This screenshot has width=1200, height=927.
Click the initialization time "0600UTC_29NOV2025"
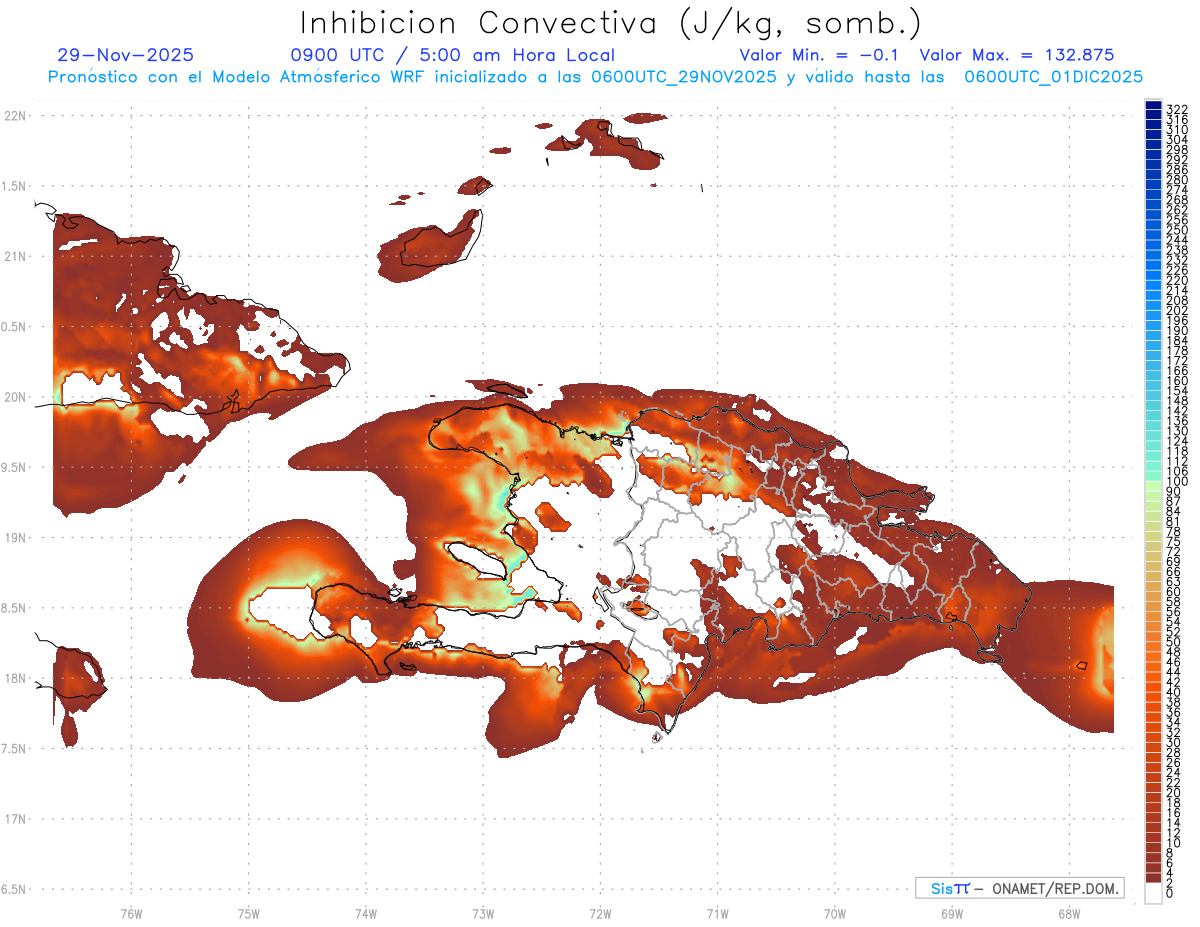[x=686, y=76]
